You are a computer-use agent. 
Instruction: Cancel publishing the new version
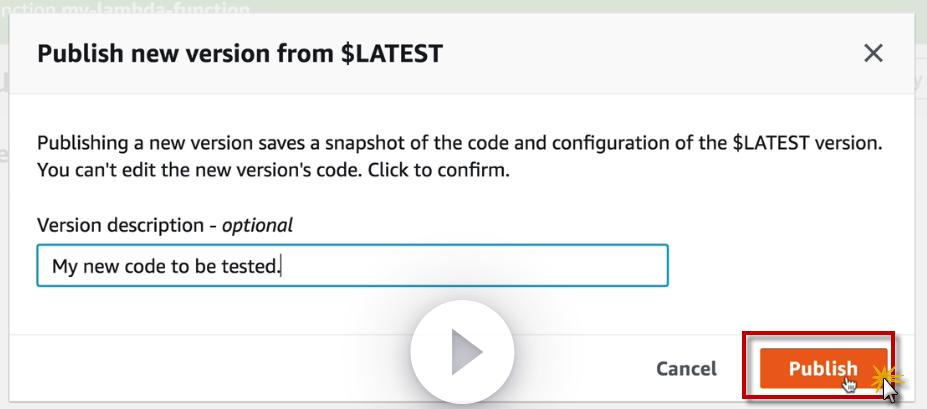tap(686, 369)
